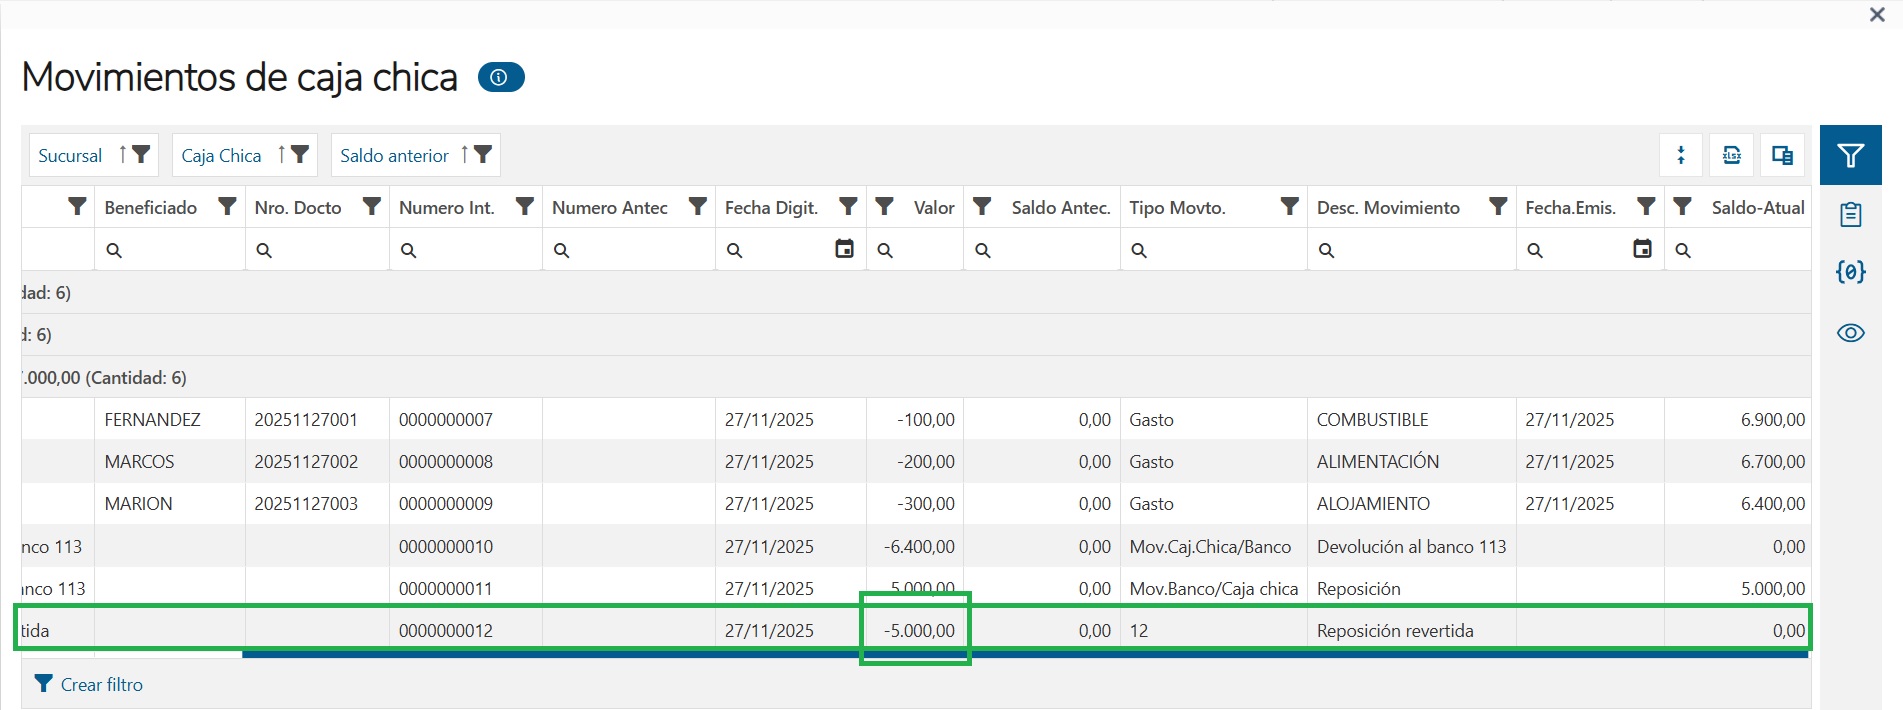Image resolution: width=1903 pixels, height=710 pixels.
Task: Open filter for Beneficiado column
Action: [x=228, y=207]
